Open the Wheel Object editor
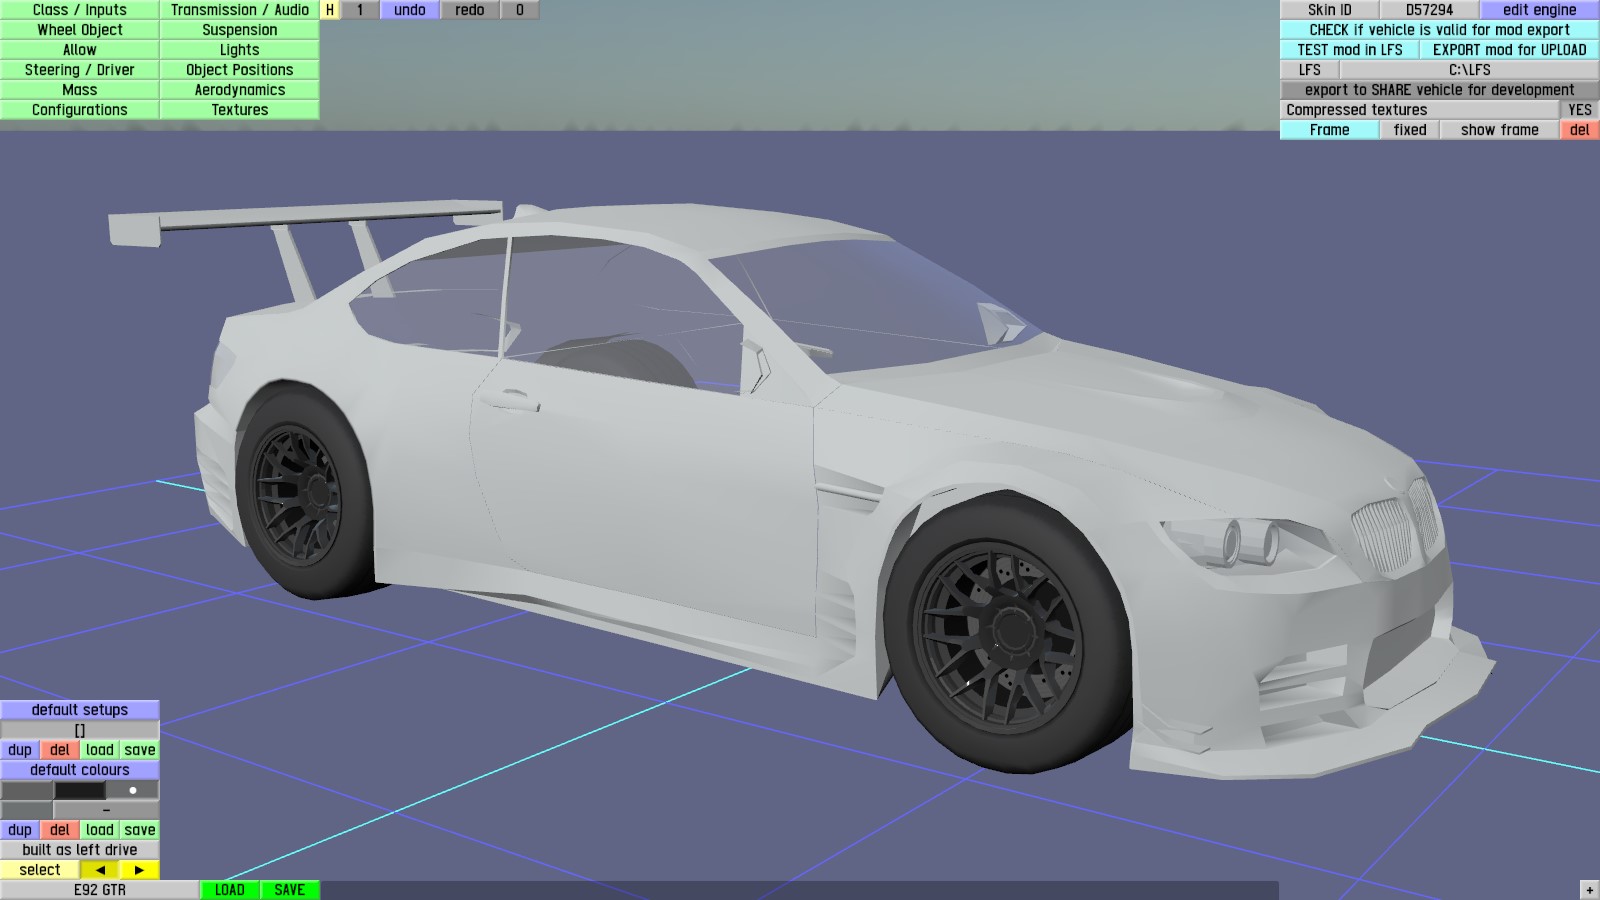The height and width of the screenshot is (900, 1600). [x=80, y=30]
